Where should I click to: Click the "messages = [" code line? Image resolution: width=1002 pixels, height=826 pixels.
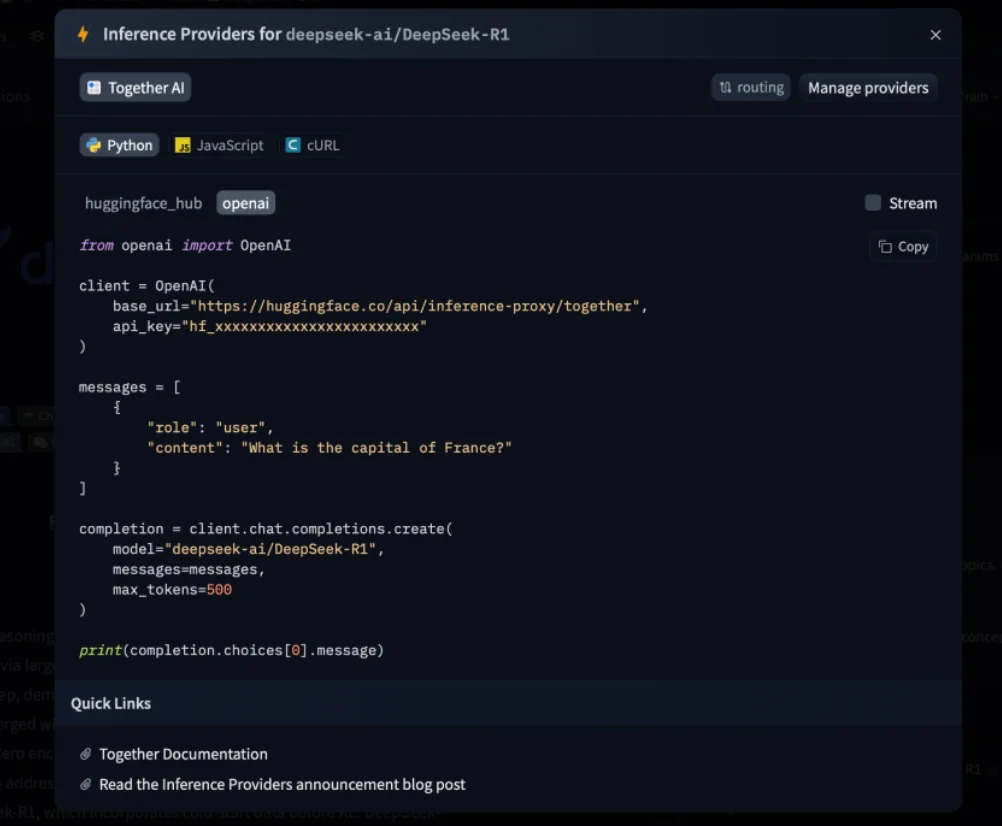130,387
